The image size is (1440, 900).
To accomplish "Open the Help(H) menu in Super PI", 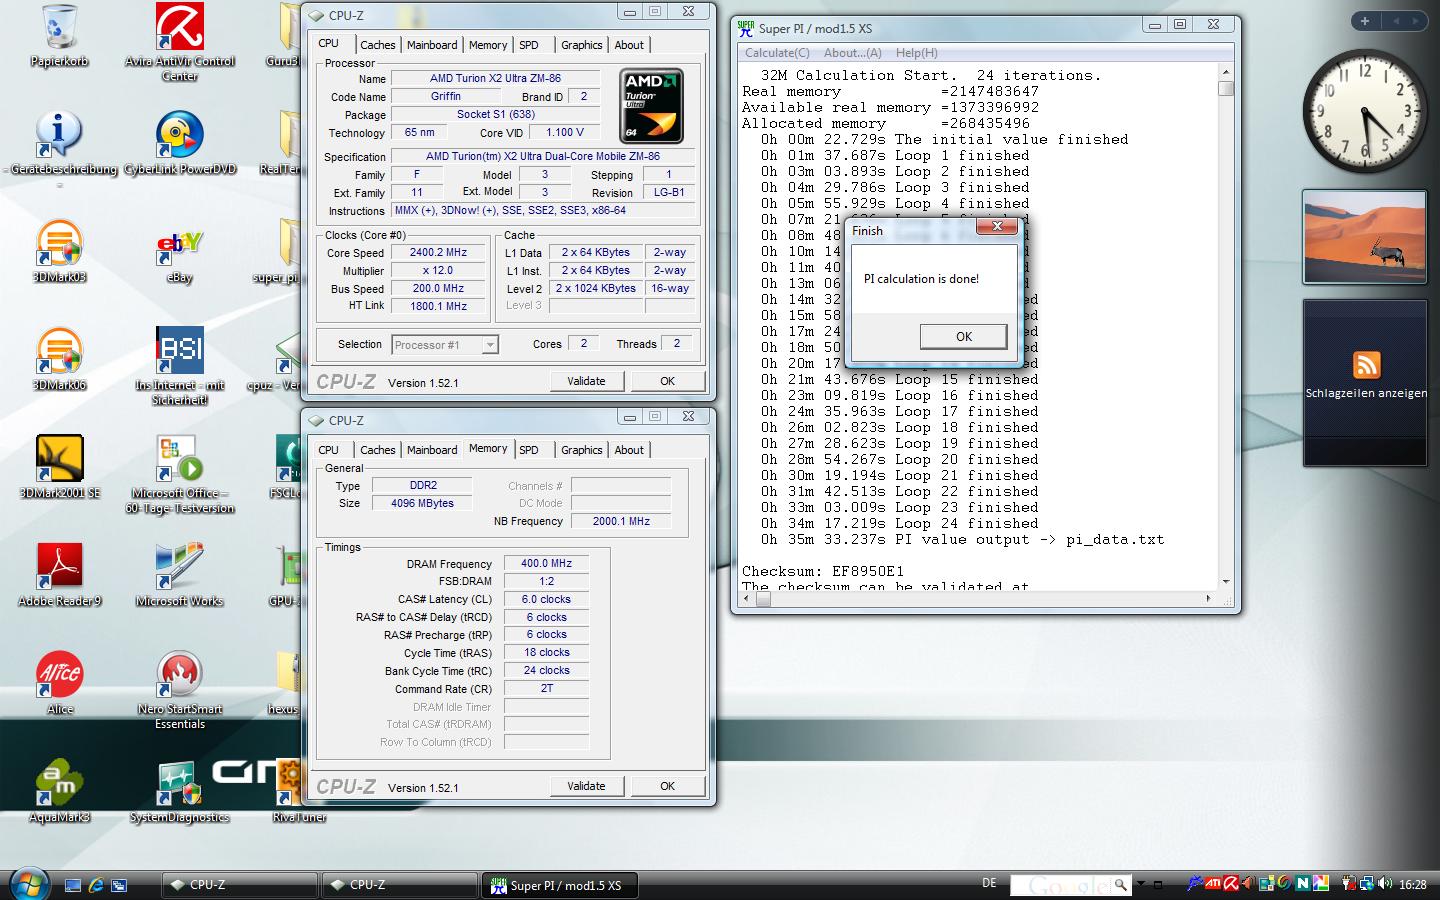I will pos(916,53).
